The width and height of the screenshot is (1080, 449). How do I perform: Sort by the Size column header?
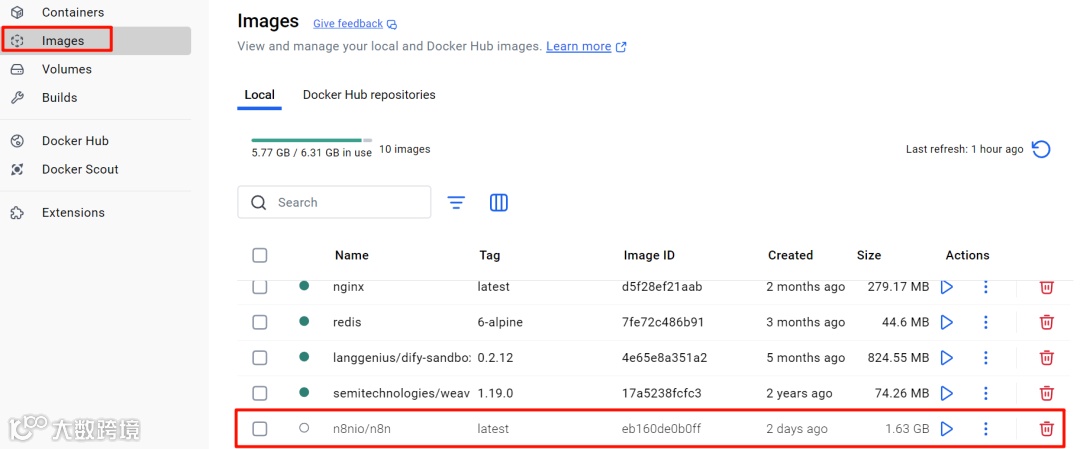869,255
